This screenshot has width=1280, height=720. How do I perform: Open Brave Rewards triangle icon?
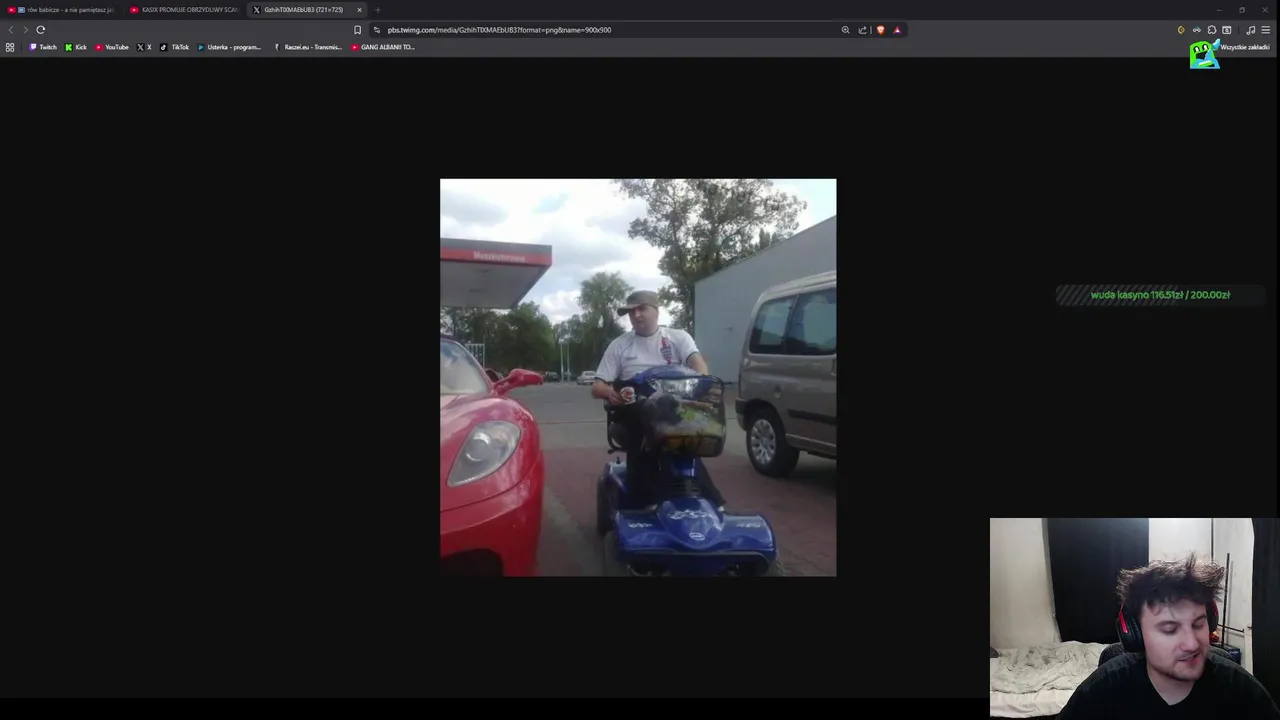(x=897, y=30)
